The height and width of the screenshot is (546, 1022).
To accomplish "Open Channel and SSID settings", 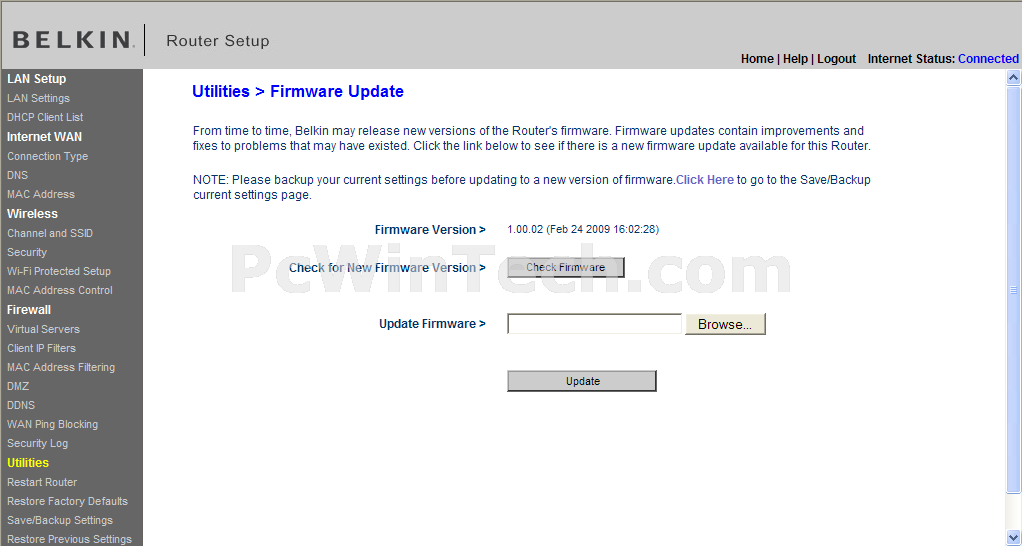I will 50,233.
